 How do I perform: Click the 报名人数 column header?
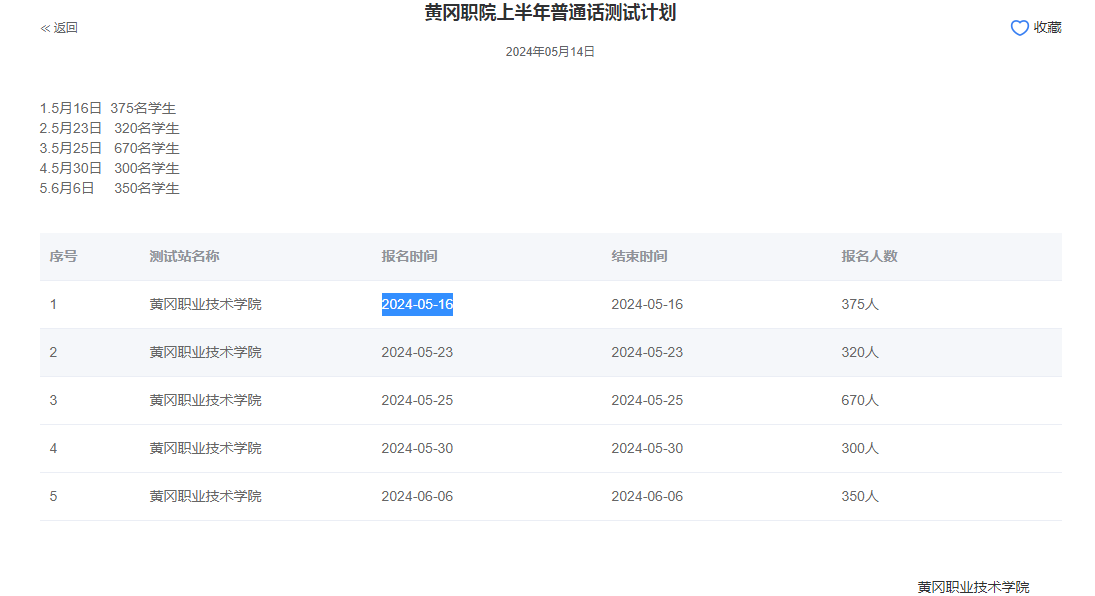pyautogui.click(x=869, y=256)
